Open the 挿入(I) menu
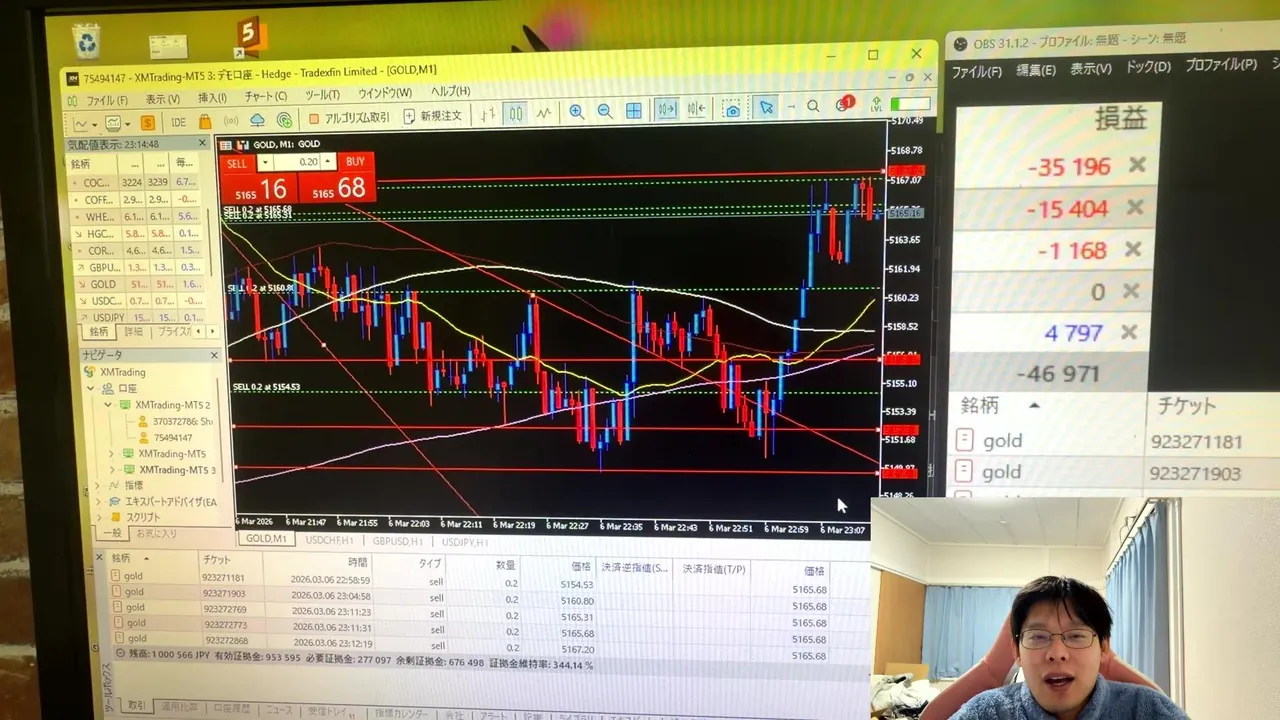The width and height of the screenshot is (1280, 720). (212, 98)
